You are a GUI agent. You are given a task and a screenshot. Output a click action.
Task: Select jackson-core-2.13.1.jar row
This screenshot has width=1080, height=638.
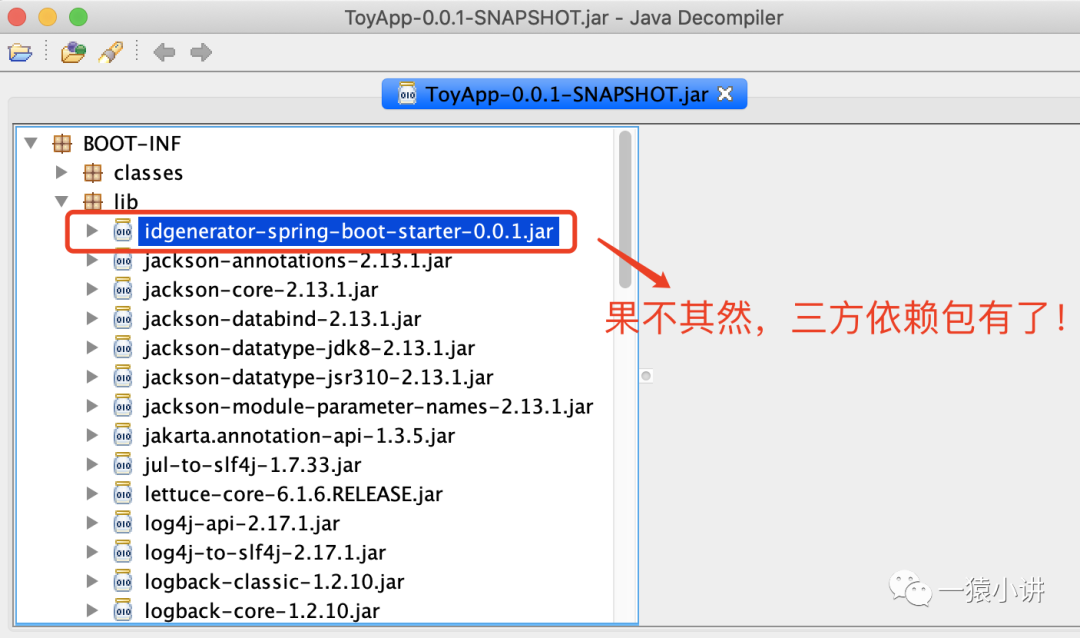point(261,289)
